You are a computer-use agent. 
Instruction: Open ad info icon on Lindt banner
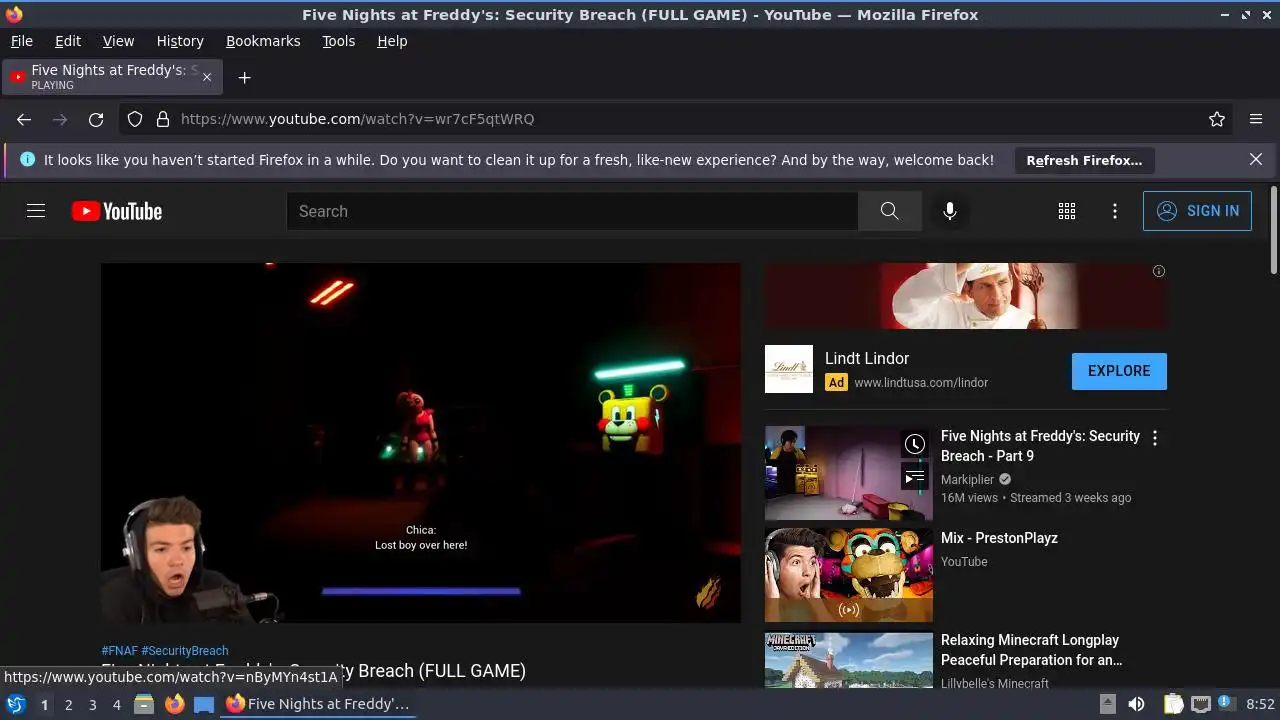point(1159,271)
